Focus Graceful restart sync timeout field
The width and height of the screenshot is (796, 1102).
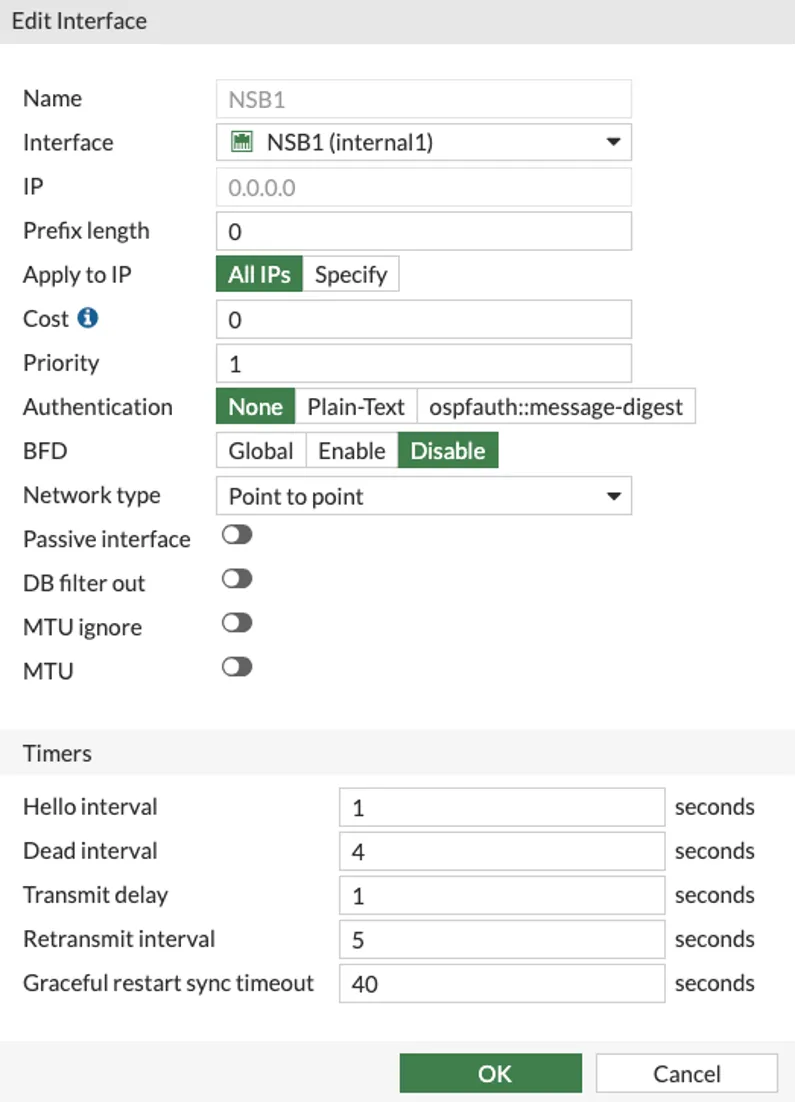(x=502, y=983)
